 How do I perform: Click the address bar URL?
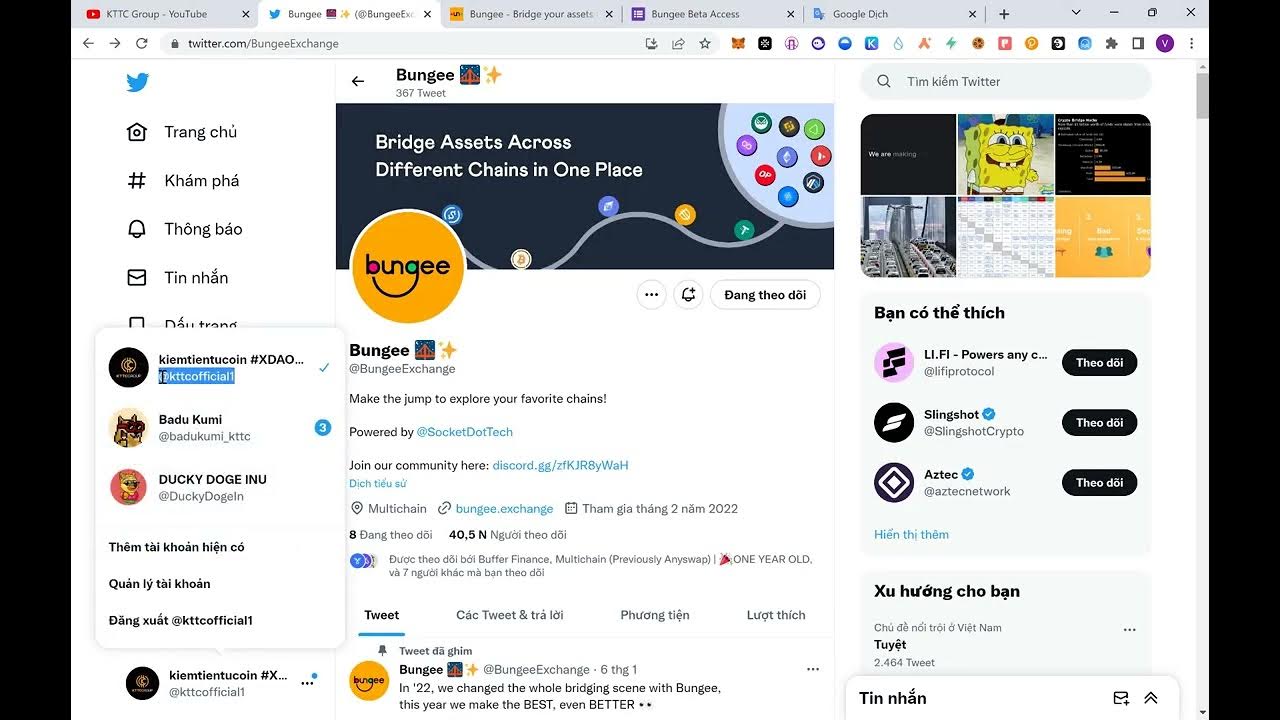point(263,43)
